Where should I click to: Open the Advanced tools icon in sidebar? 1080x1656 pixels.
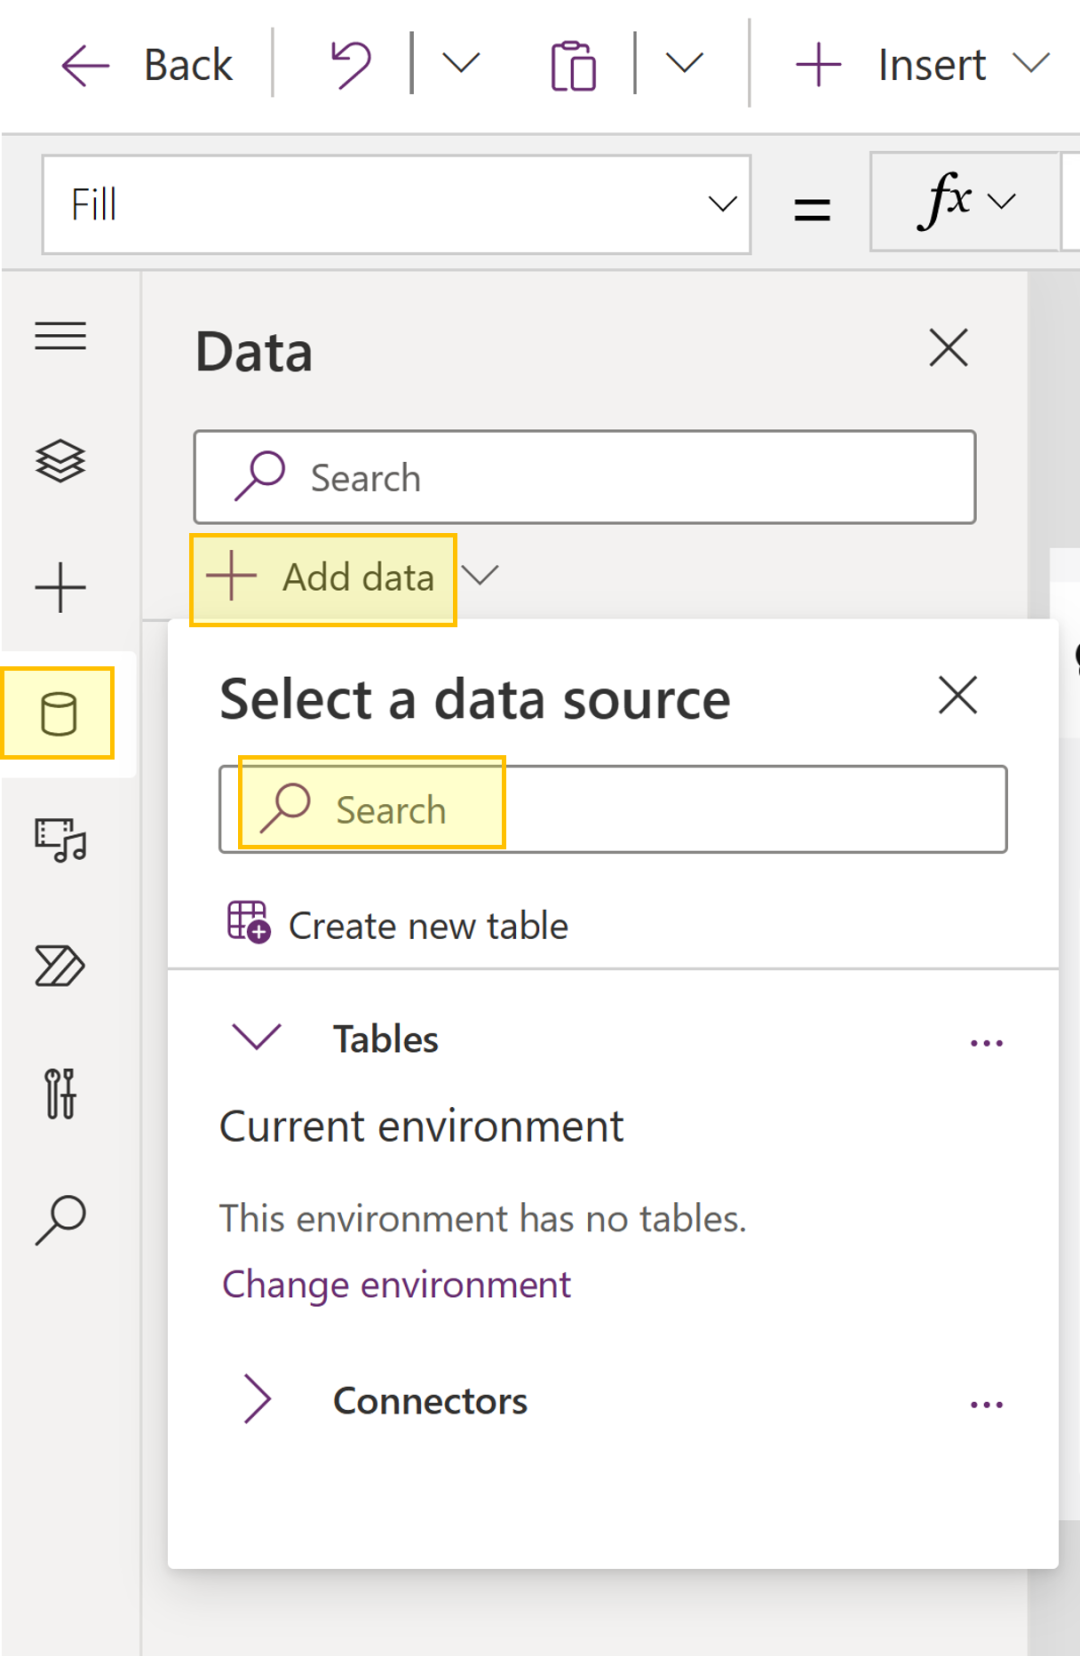point(60,1093)
